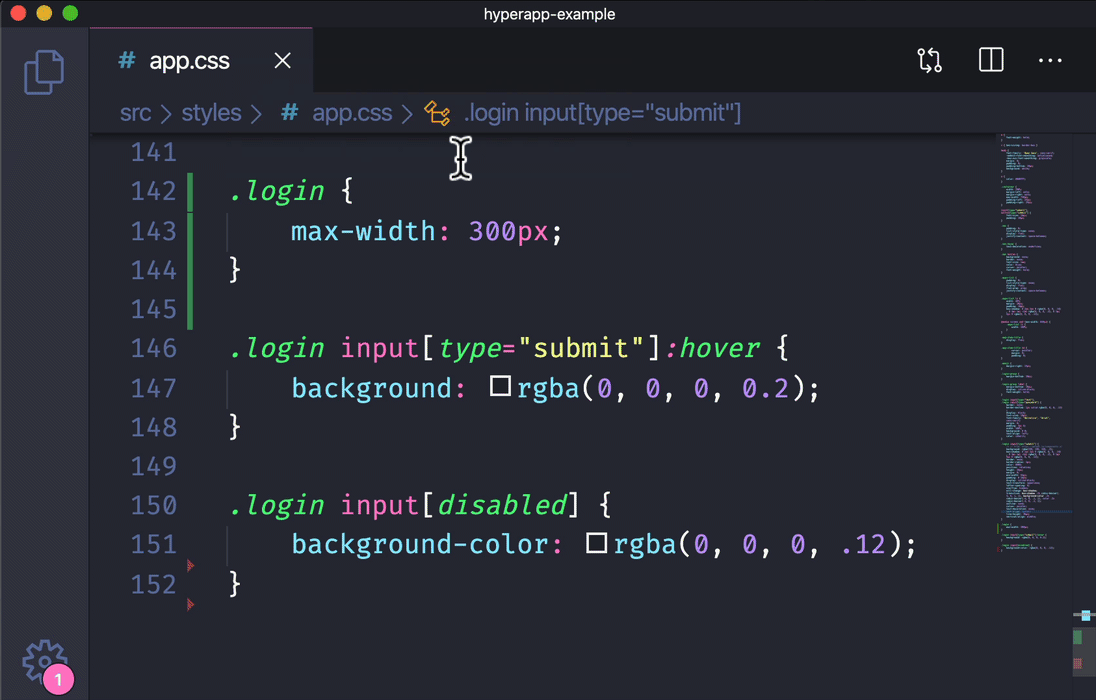Viewport: 1096px width, 700px height.
Task: Click the background-color property on line 151
Action: click(419, 544)
